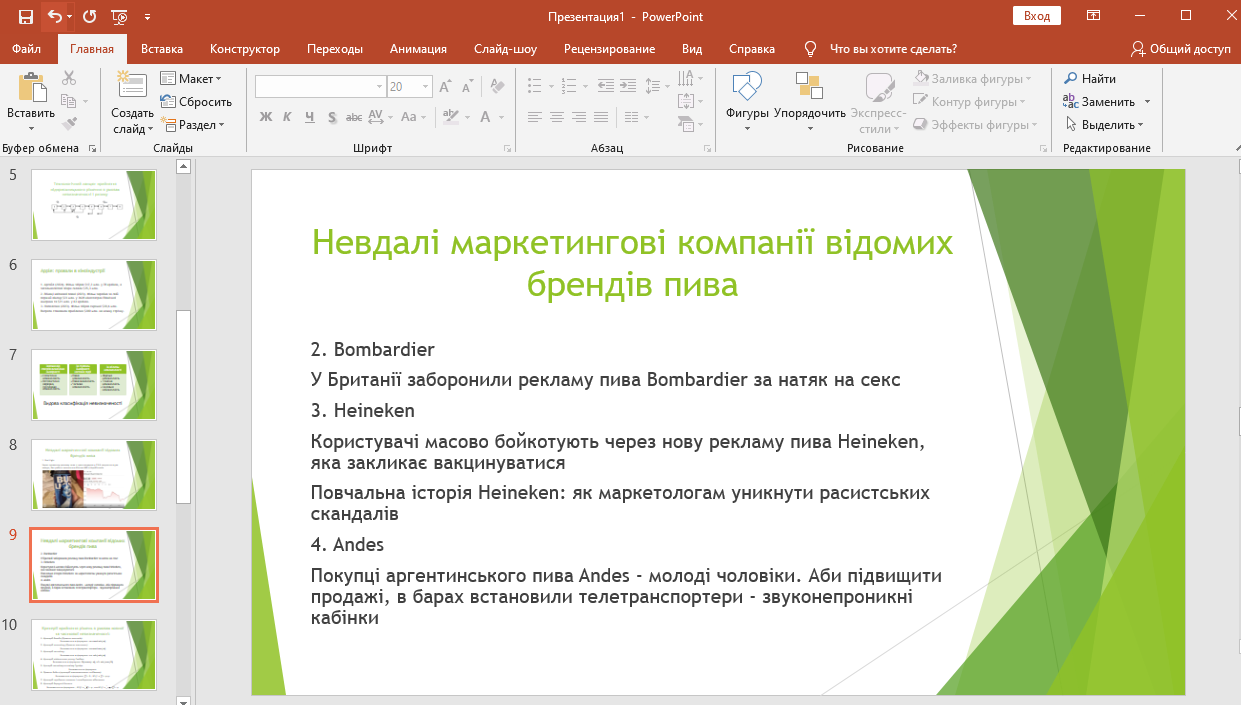Center text in paragraph group

coord(557,117)
